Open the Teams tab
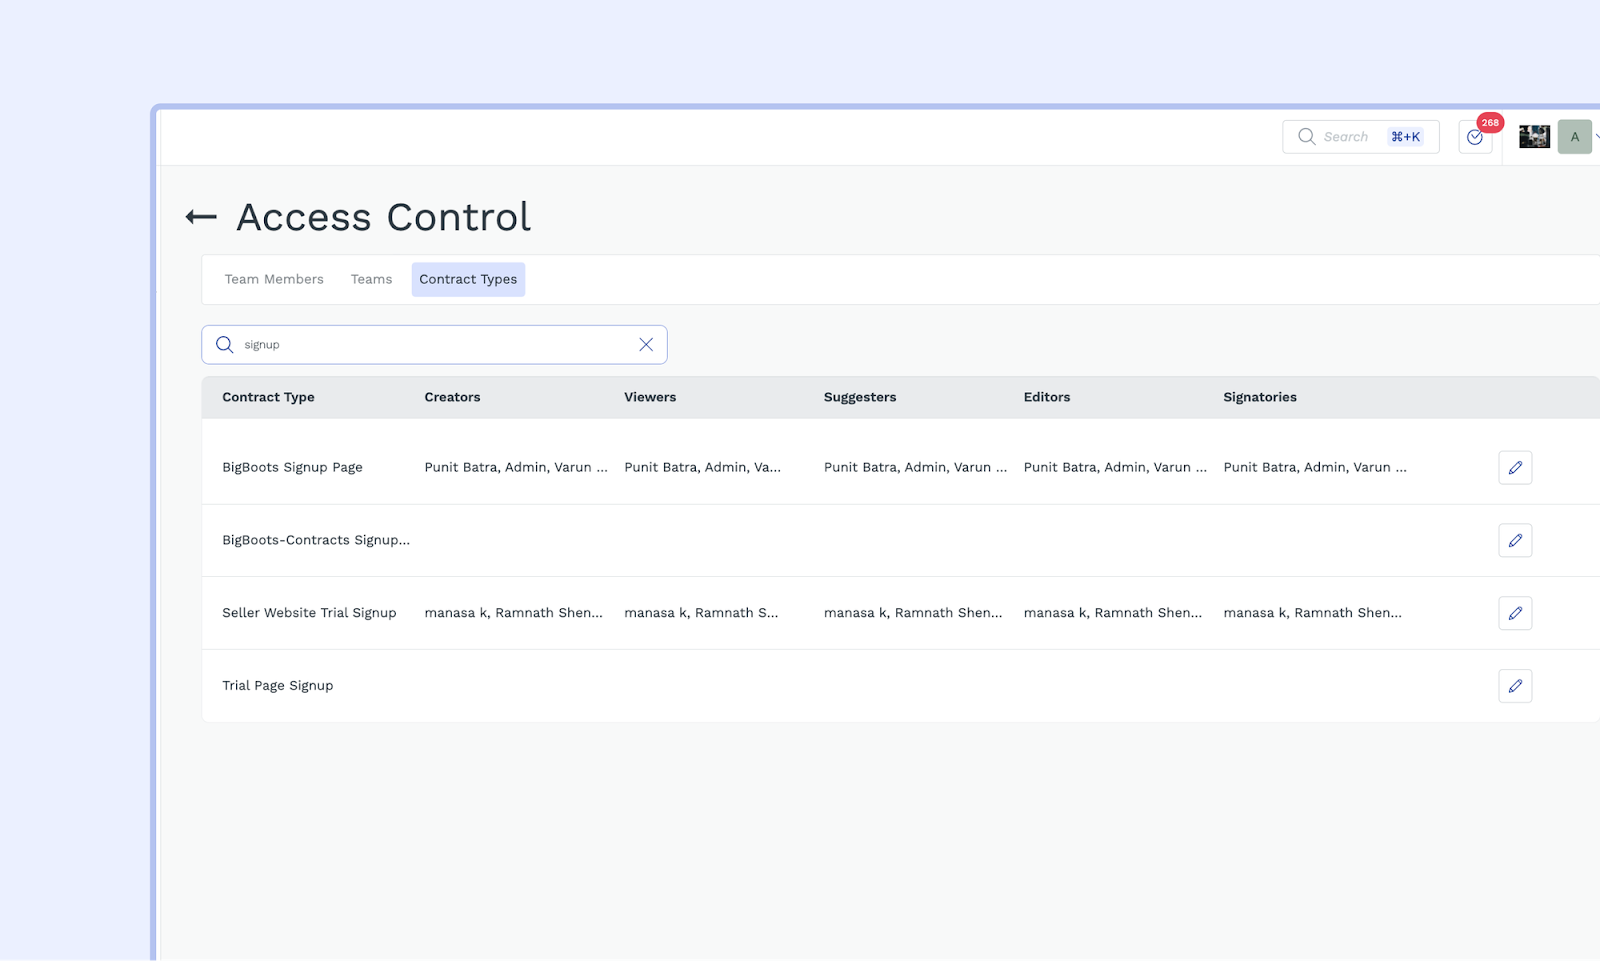 click(x=371, y=280)
